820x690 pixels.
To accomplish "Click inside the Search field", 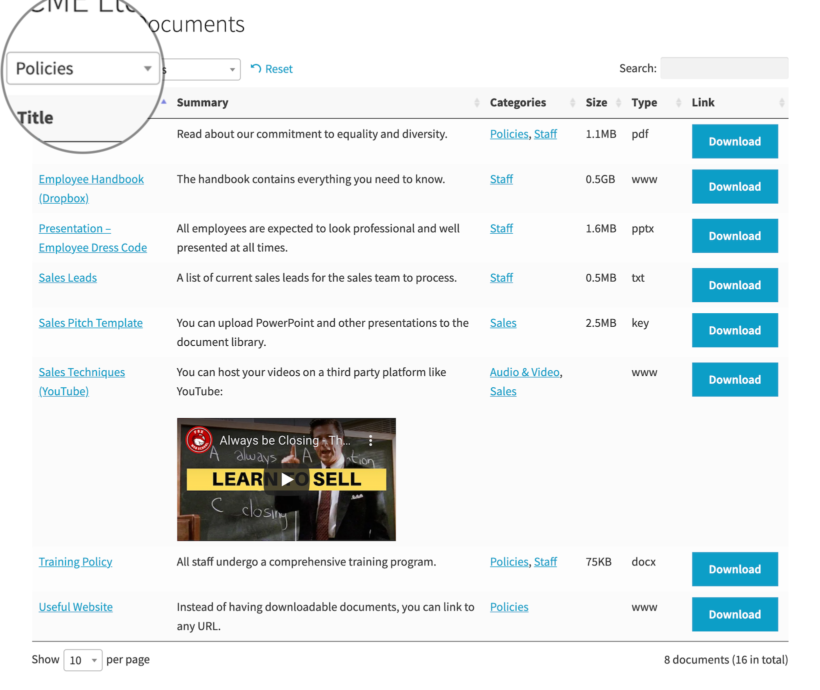I will [724, 68].
